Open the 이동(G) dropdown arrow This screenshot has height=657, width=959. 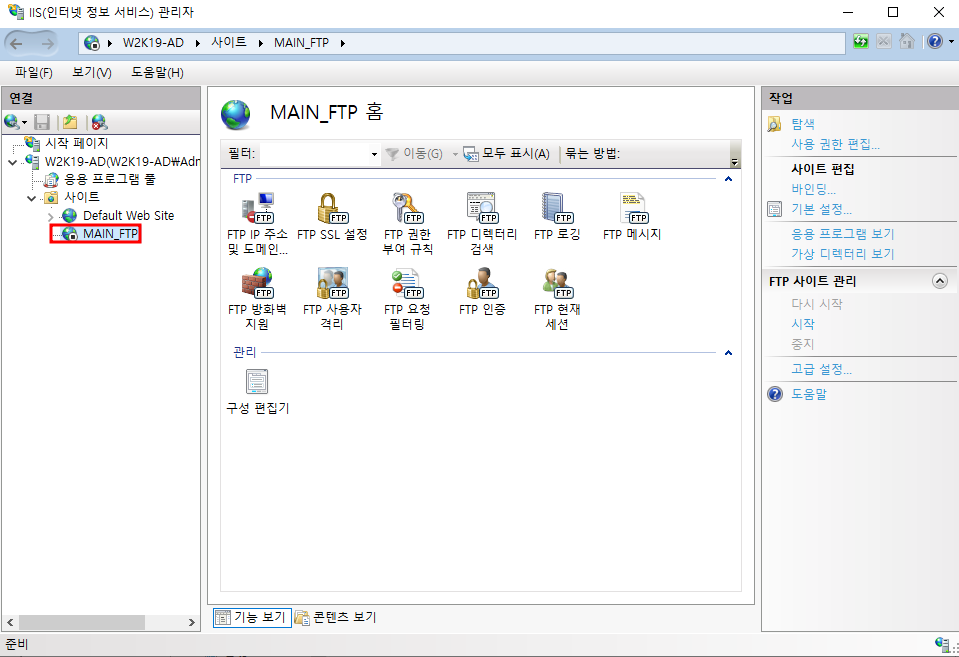pyautogui.click(x=455, y=154)
